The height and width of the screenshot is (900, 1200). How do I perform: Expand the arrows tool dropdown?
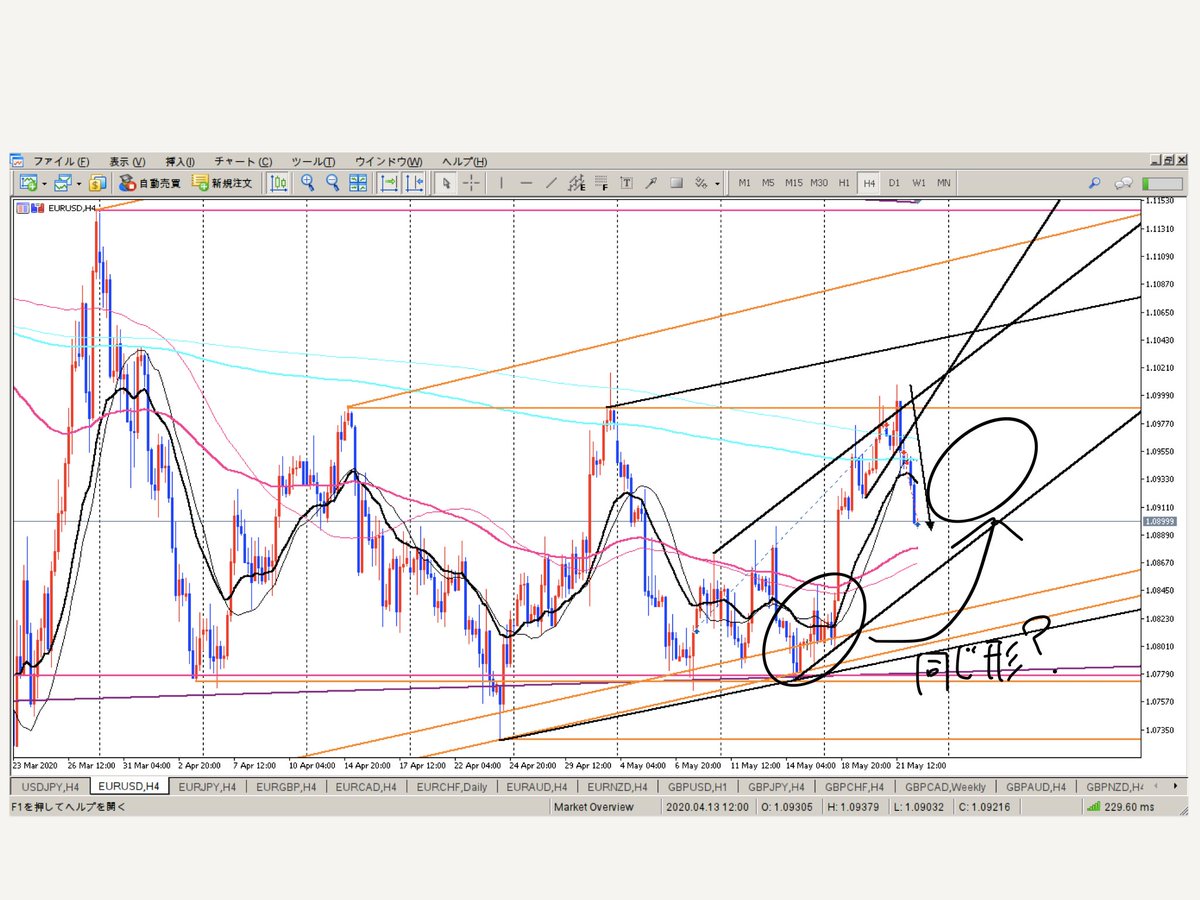718,184
